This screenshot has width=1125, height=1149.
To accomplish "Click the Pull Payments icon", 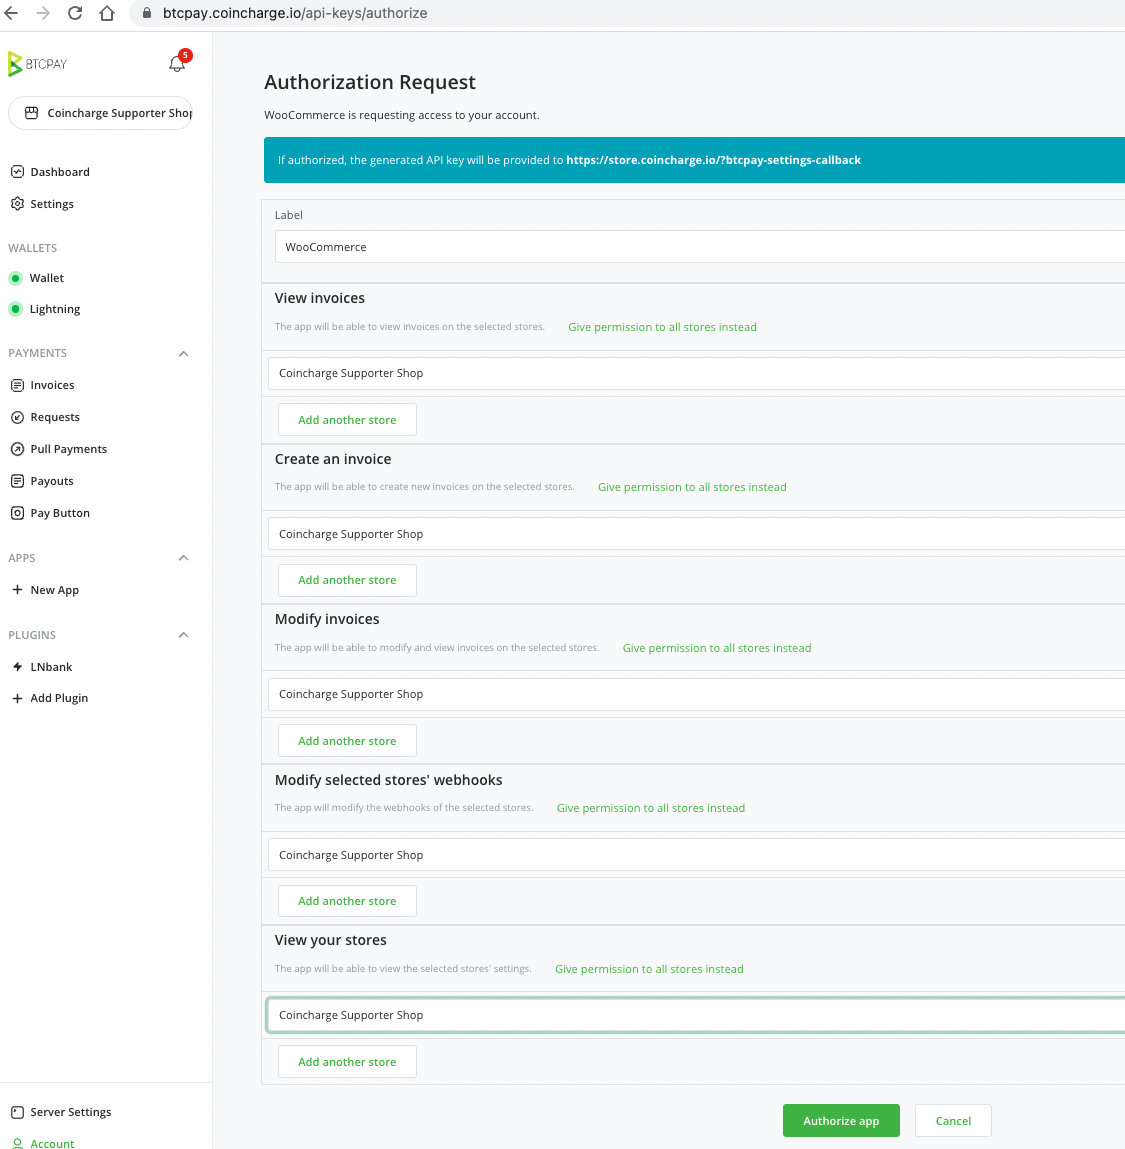I will point(18,449).
